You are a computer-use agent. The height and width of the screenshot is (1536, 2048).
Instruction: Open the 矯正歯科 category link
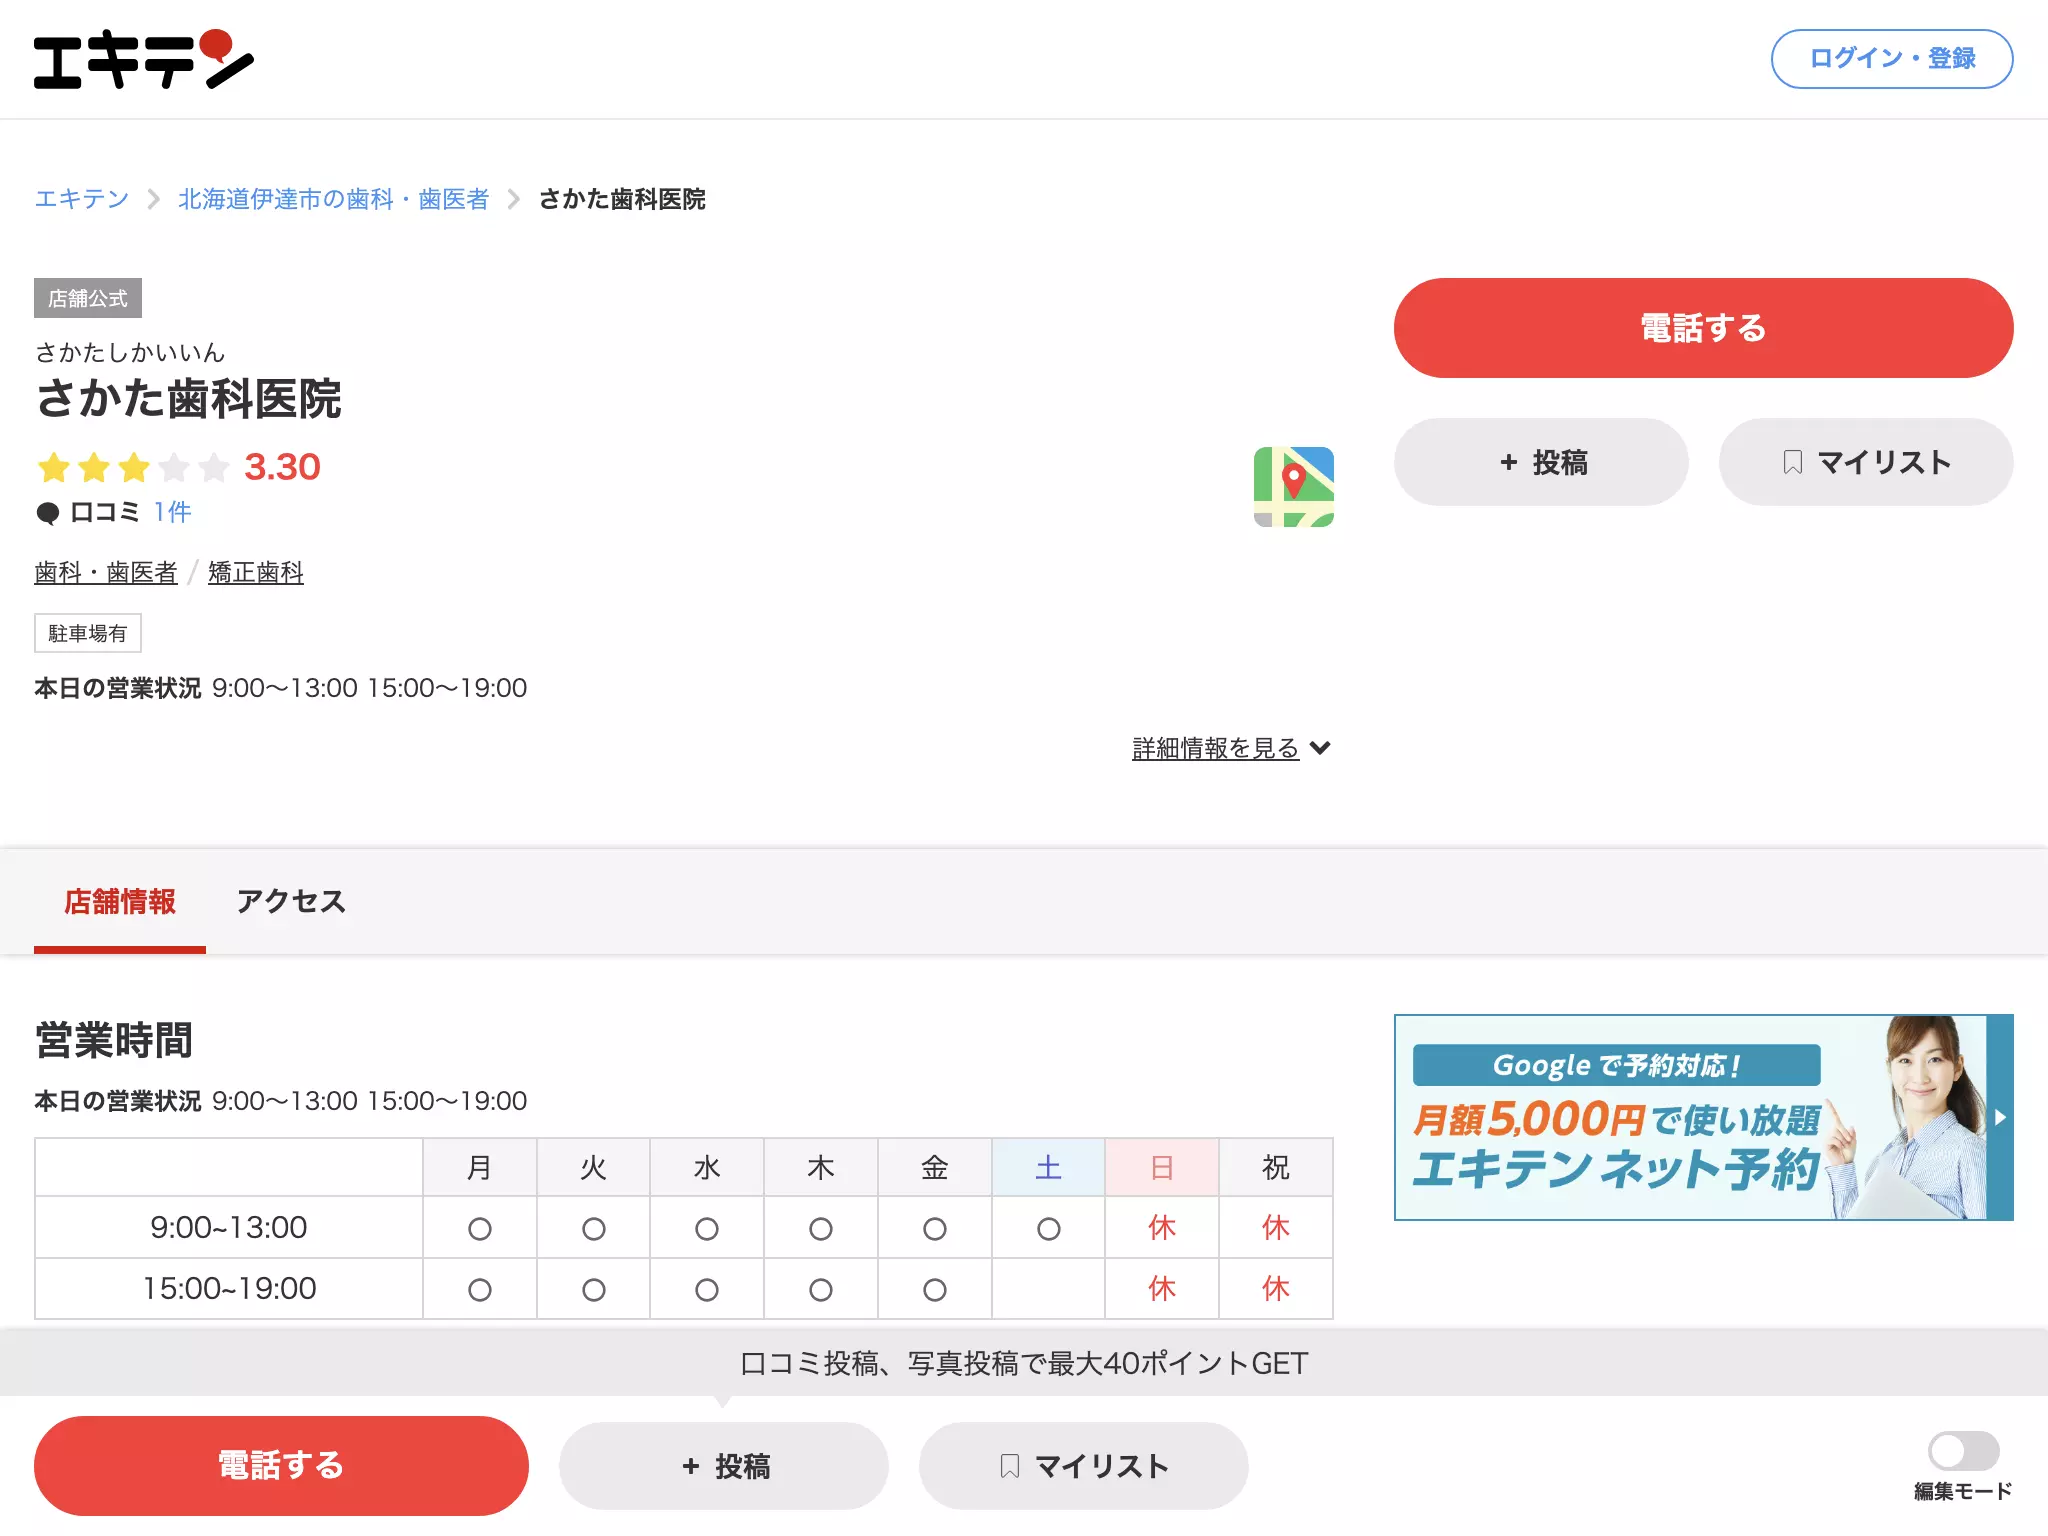tap(256, 572)
